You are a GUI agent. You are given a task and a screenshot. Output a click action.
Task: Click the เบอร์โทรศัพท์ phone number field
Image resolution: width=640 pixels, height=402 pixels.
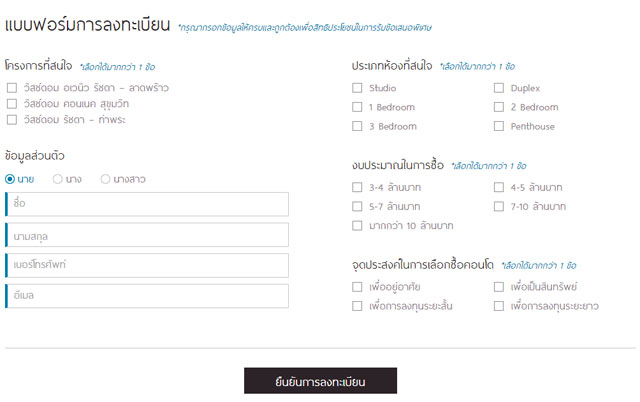[148, 265]
